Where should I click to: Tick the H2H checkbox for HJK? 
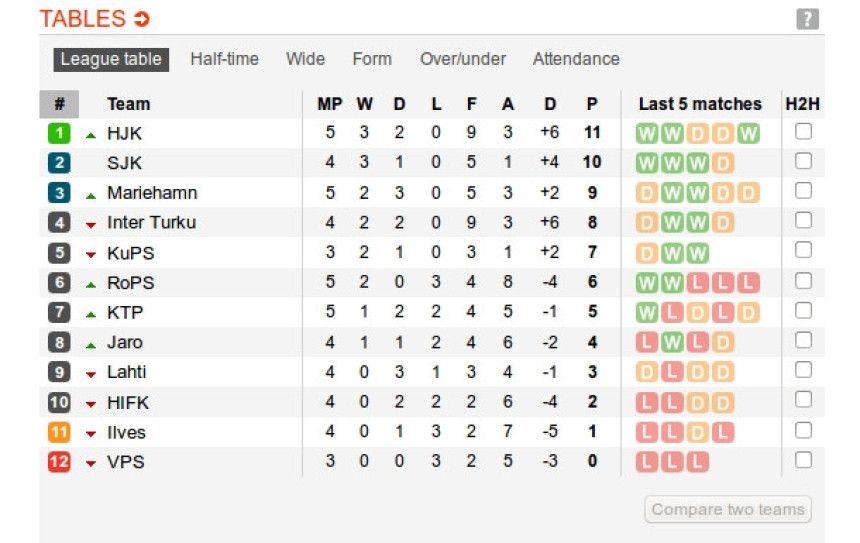[803, 132]
